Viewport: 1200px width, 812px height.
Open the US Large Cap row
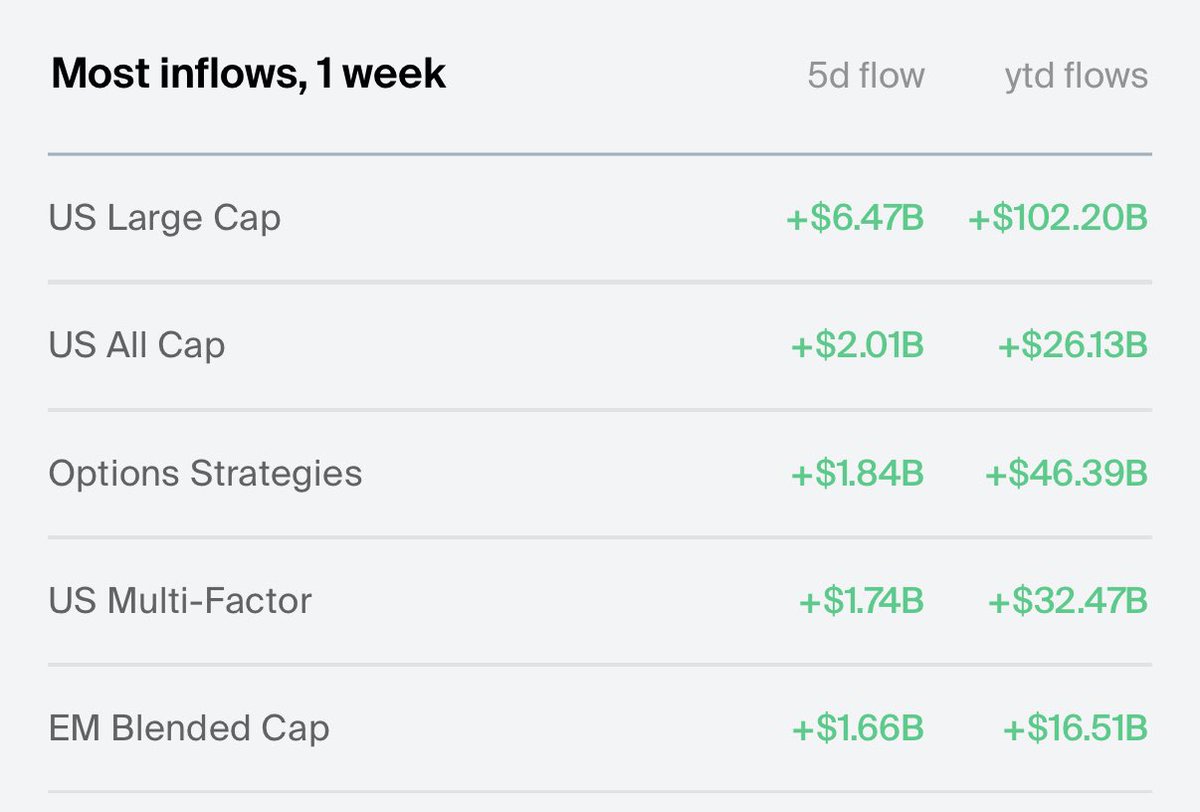(x=600, y=218)
